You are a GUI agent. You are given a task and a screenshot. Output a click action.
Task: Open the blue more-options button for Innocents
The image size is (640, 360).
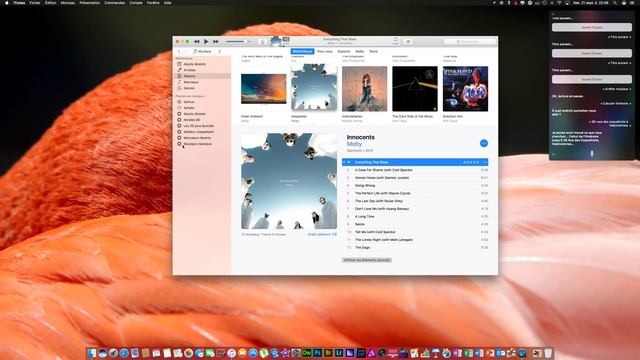tap(484, 143)
